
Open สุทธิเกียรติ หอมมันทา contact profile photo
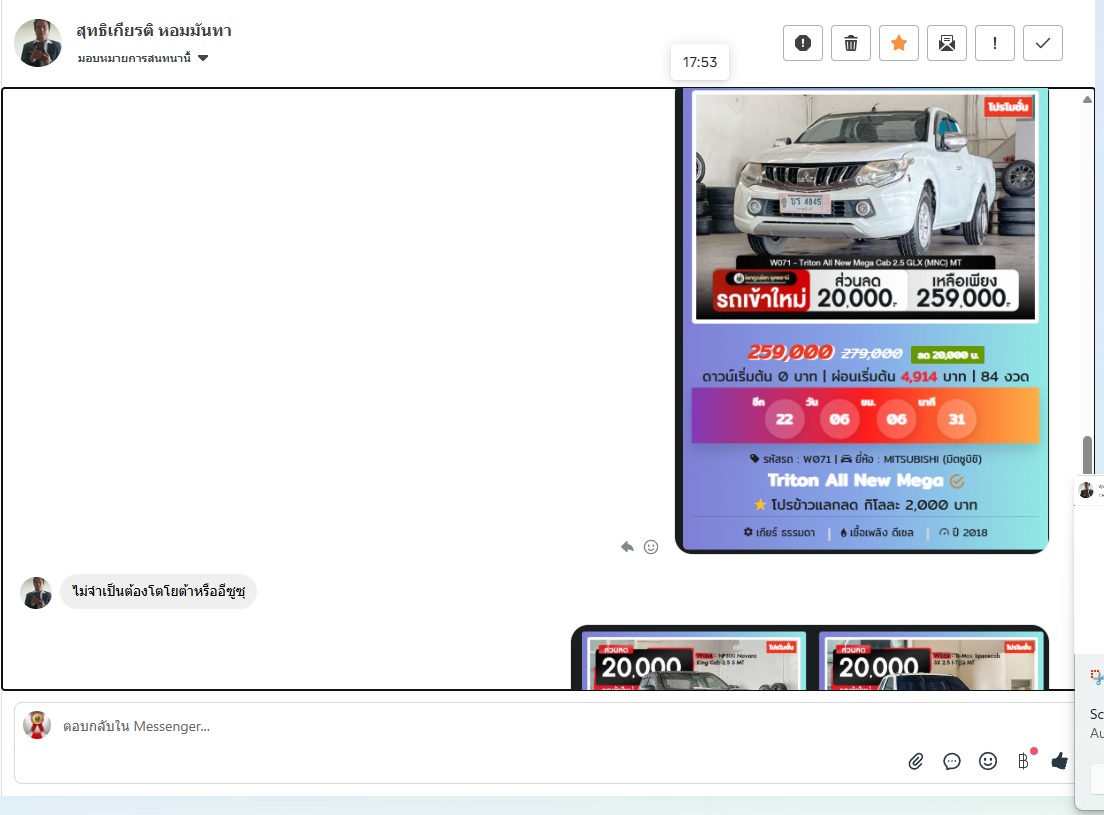click(38, 43)
